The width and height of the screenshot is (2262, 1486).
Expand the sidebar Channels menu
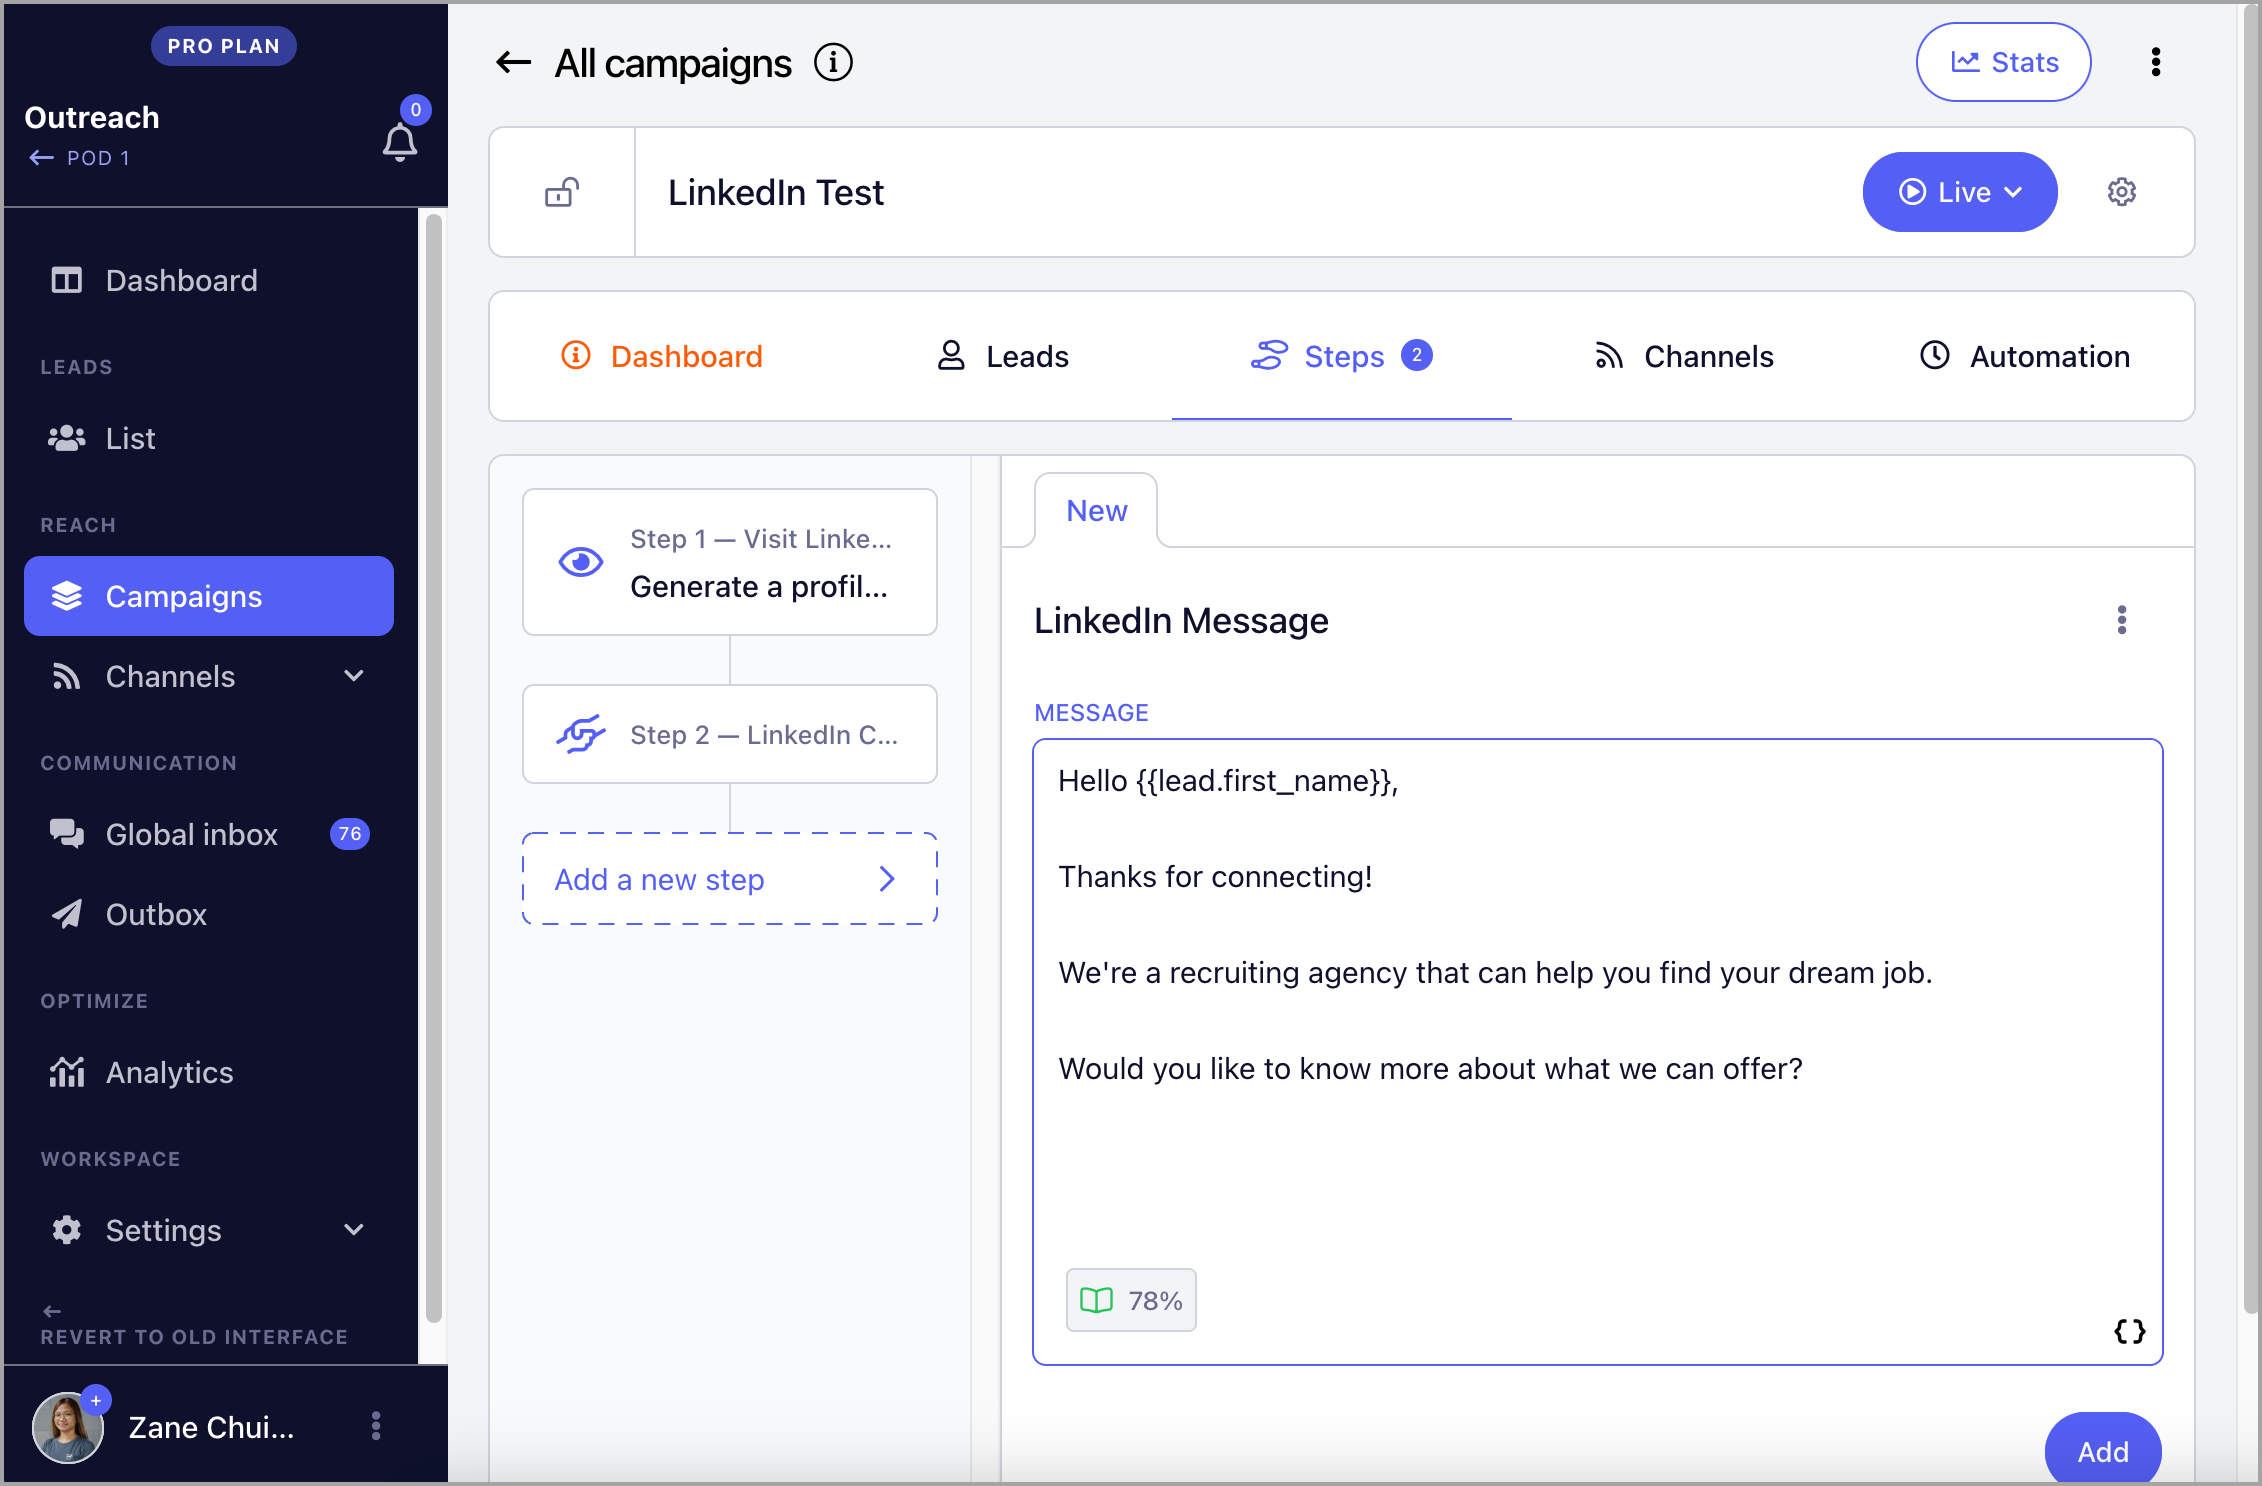pos(209,676)
